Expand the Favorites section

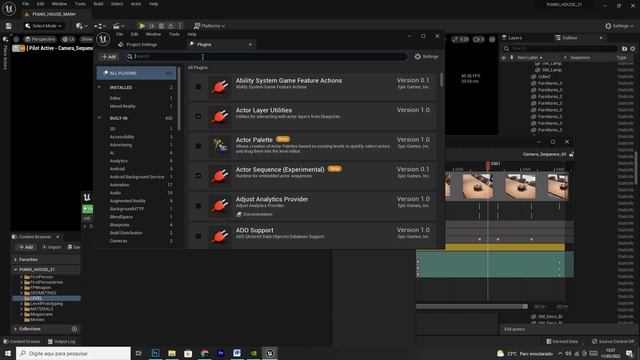coord(16,260)
